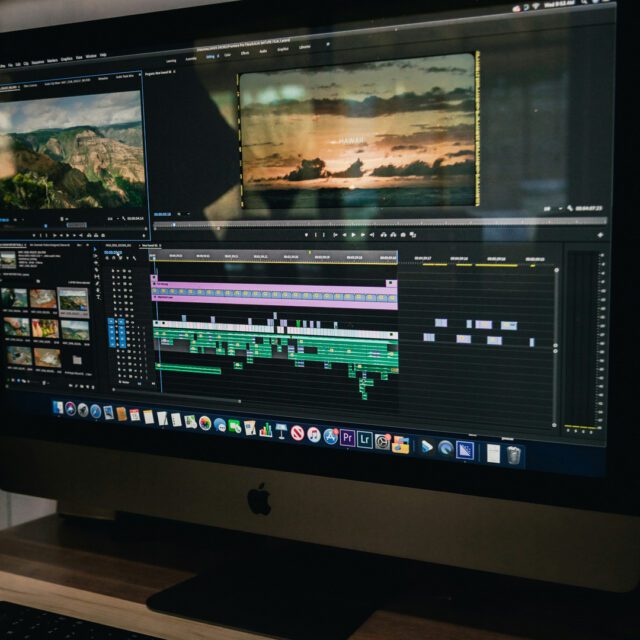The width and height of the screenshot is (640, 640).
Task: Click Program Monitor scrubber playhead
Action: click(x=174, y=224)
